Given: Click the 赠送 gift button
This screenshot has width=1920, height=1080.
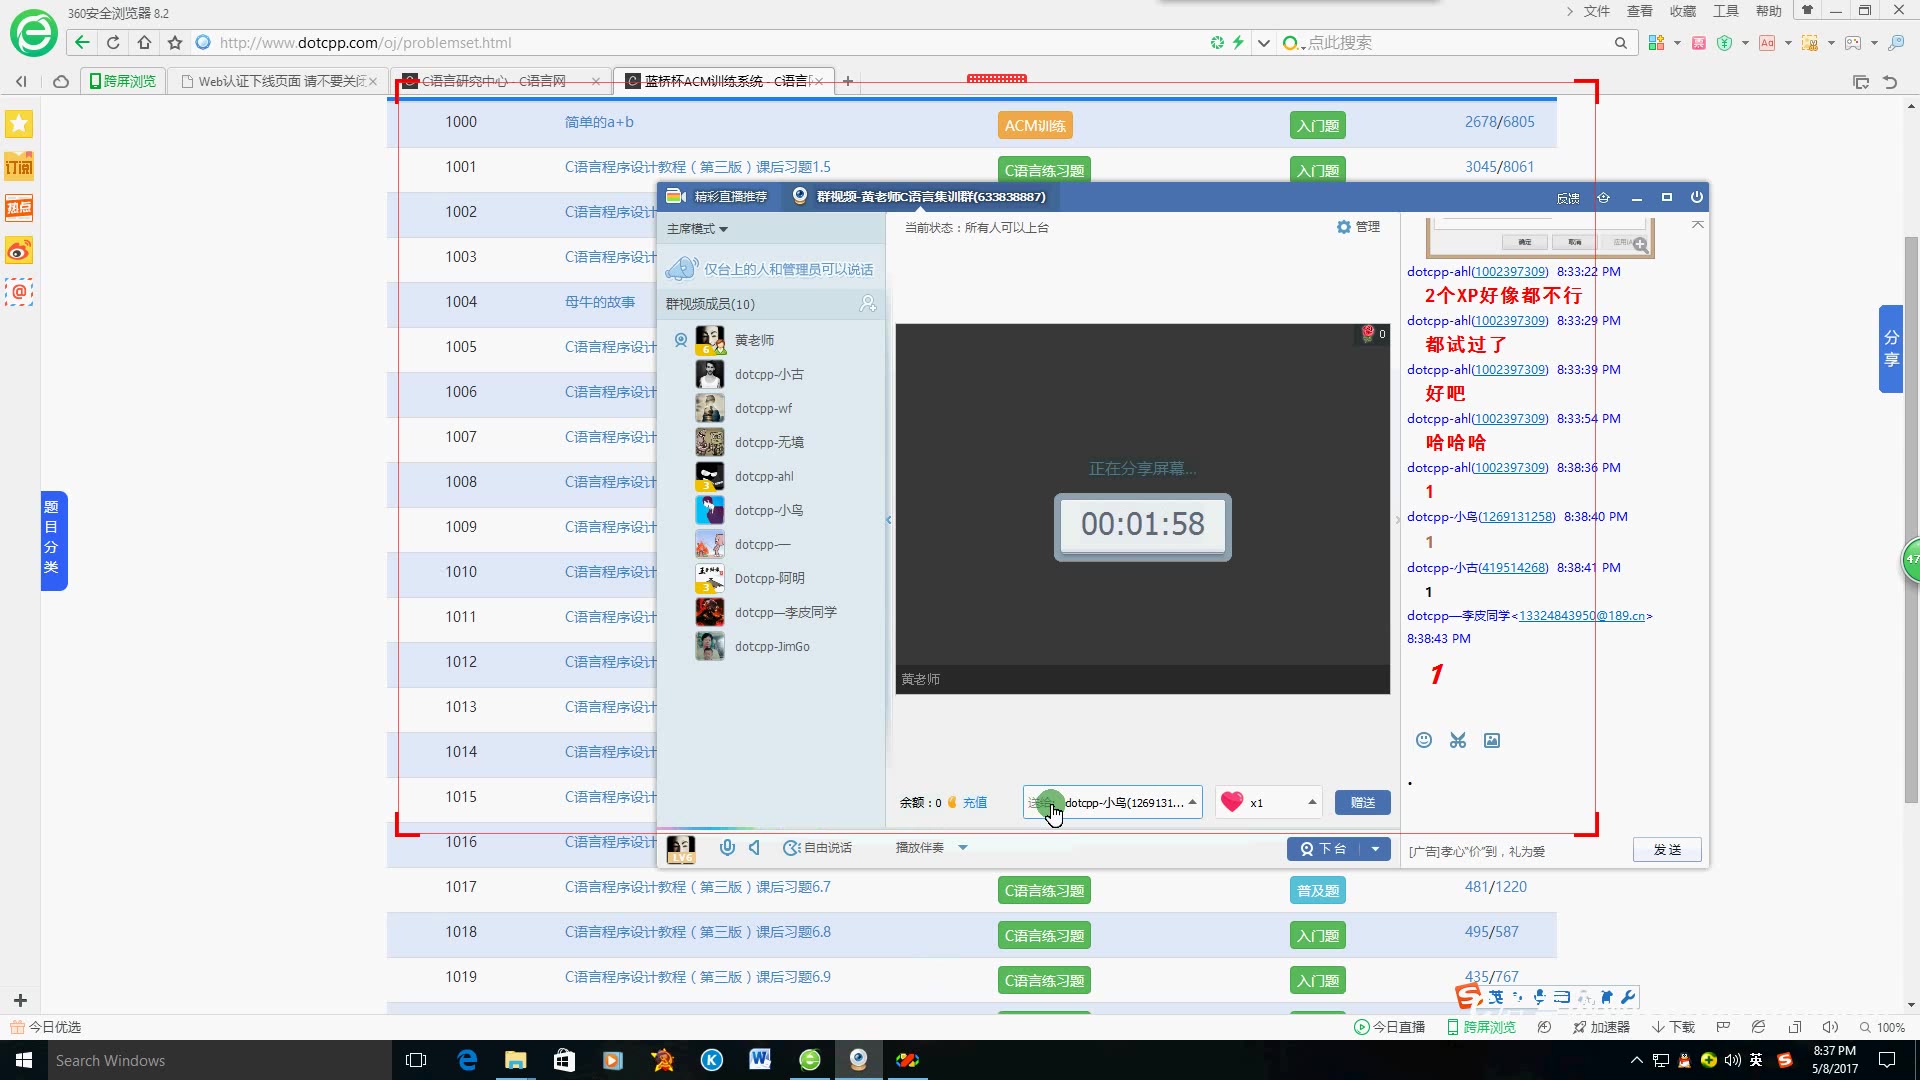Looking at the screenshot, I should click(1362, 802).
